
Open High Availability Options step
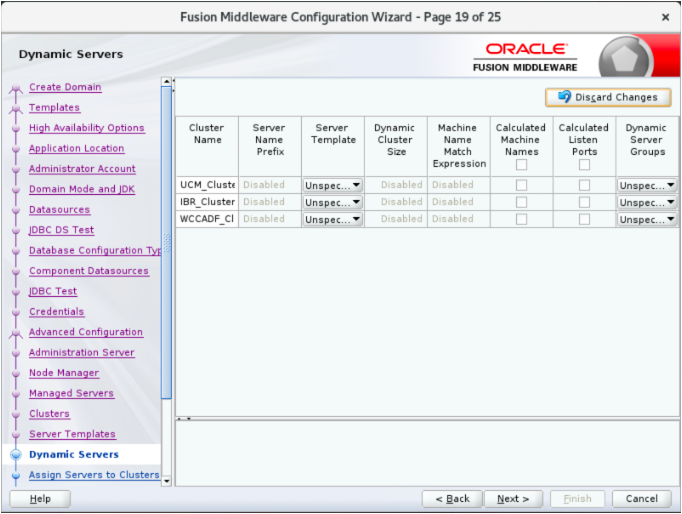(87, 128)
